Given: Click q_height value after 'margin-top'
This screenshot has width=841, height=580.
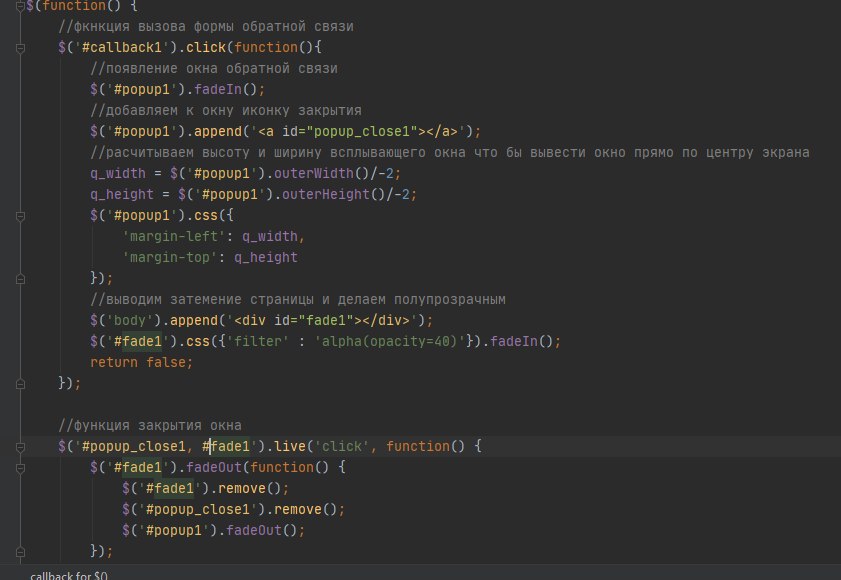Looking at the screenshot, I should 266,257.
